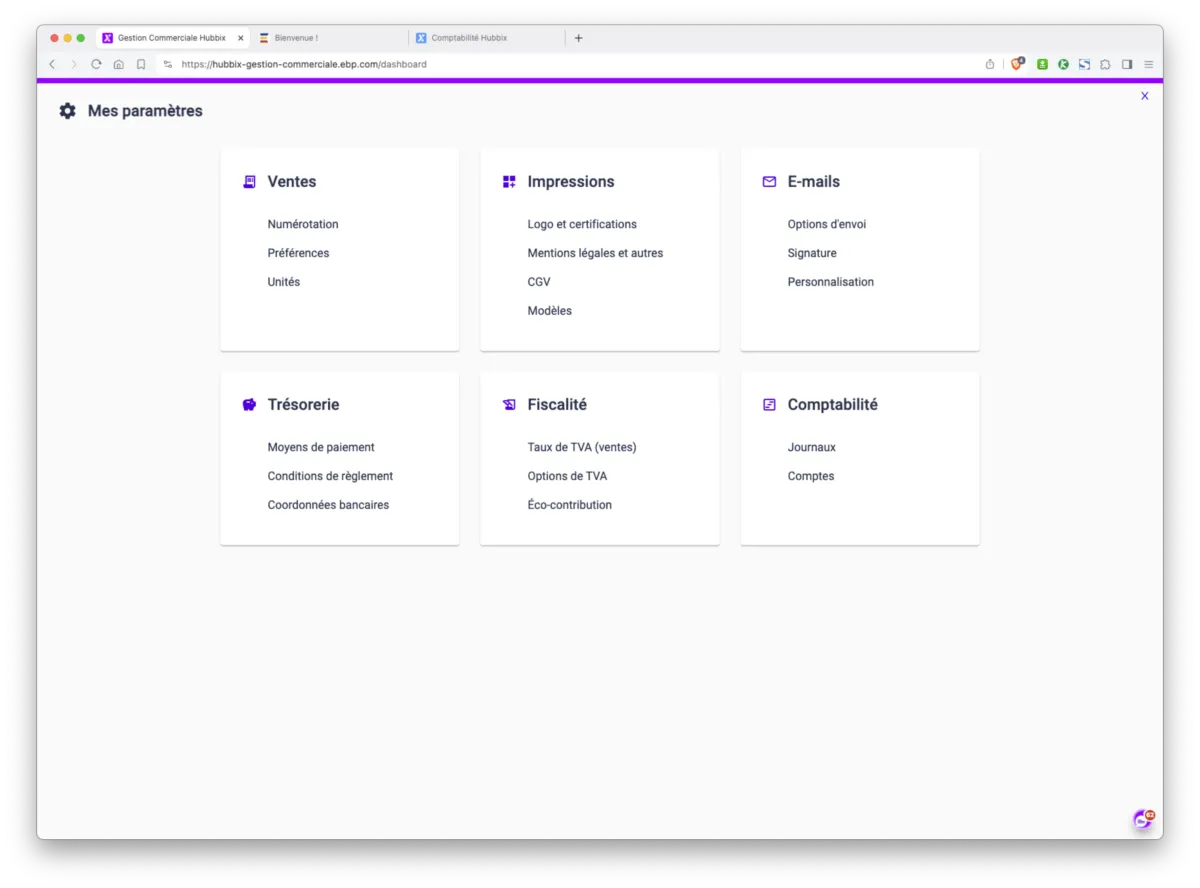The height and width of the screenshot is (888, 1200).
Task: Open the browser hamburger menu
Action: [1149, 64]
